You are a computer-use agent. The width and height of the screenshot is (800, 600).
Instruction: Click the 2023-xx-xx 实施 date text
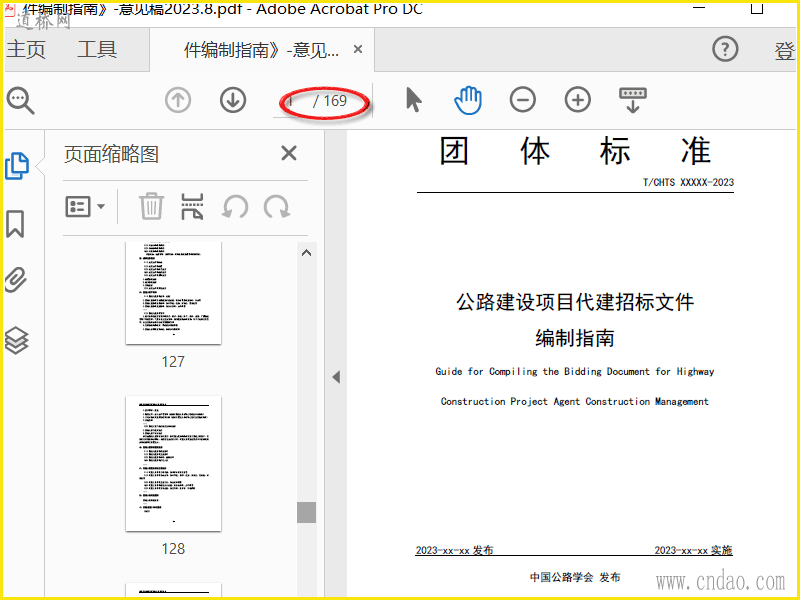point(693,550)
